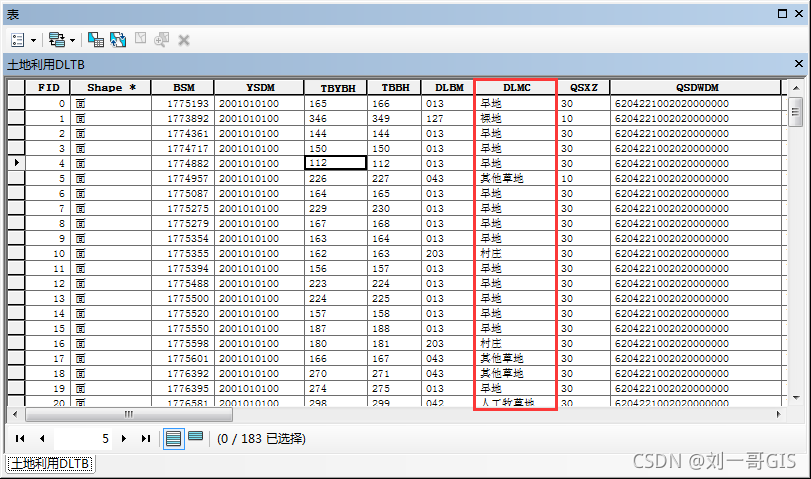Image resolution: width=811 pixels, height=479 pixels.
Task: Click the YSDM column header
Action: [260, 87]
